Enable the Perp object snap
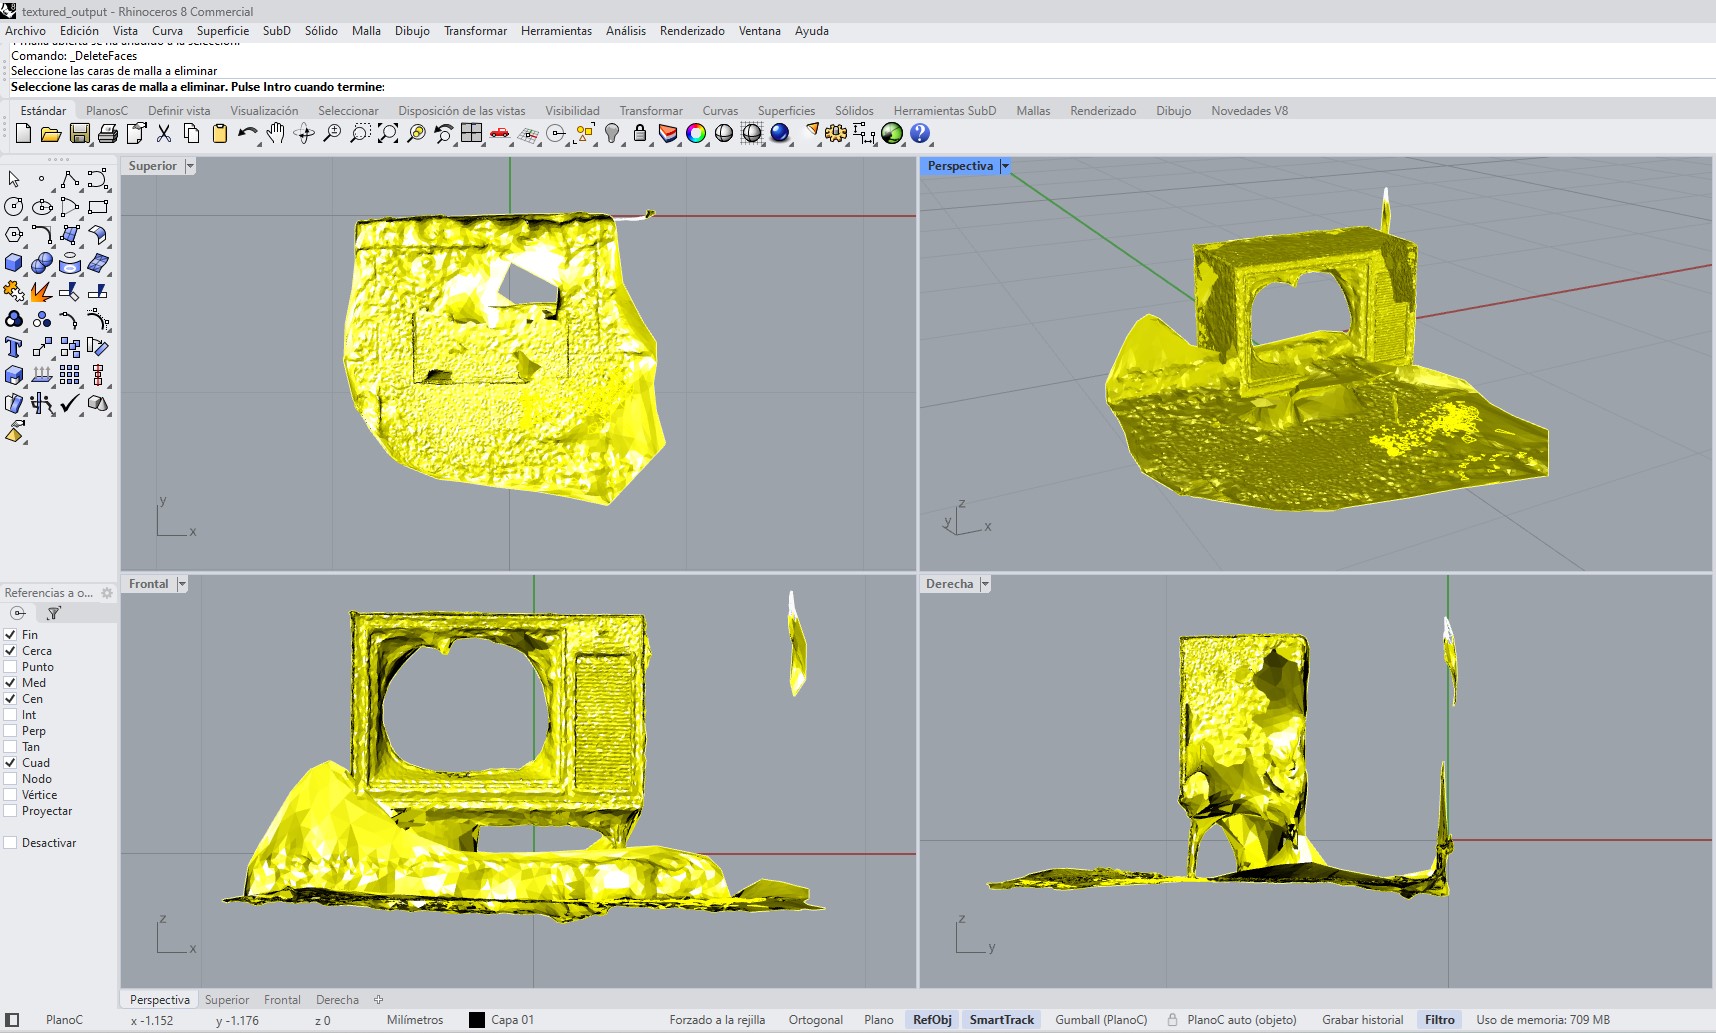The height and width of the screenshot is (1033, 1716). [x=9, y=730]
